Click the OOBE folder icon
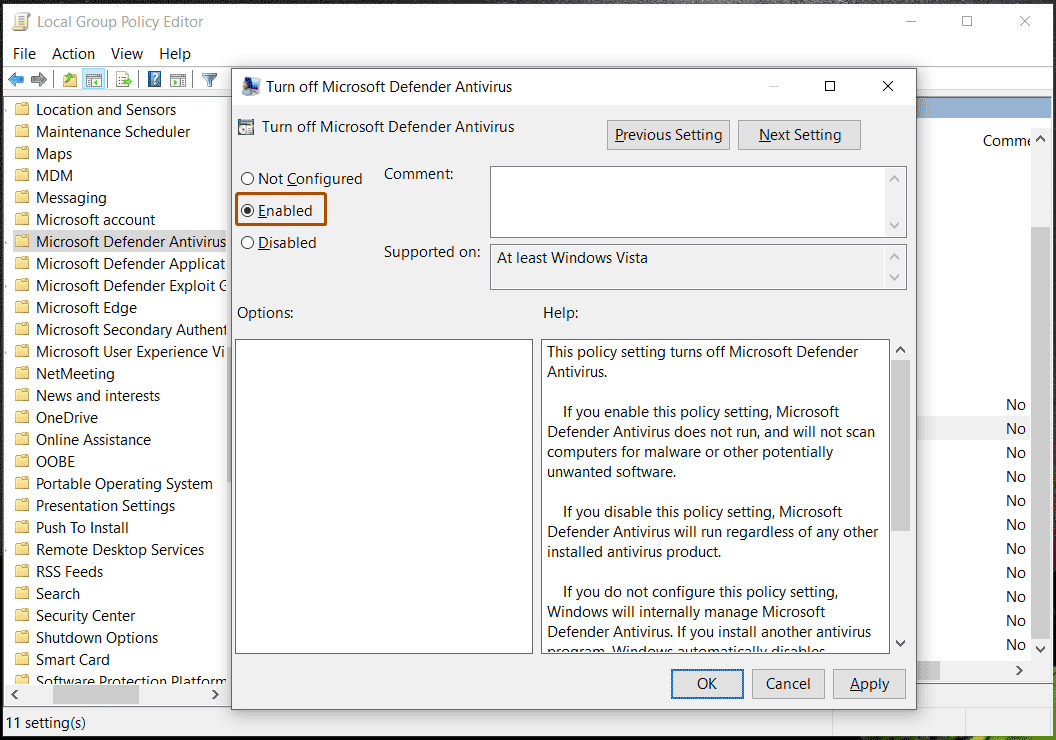Viewport: 1056px width, 740px height. (22, 461)
